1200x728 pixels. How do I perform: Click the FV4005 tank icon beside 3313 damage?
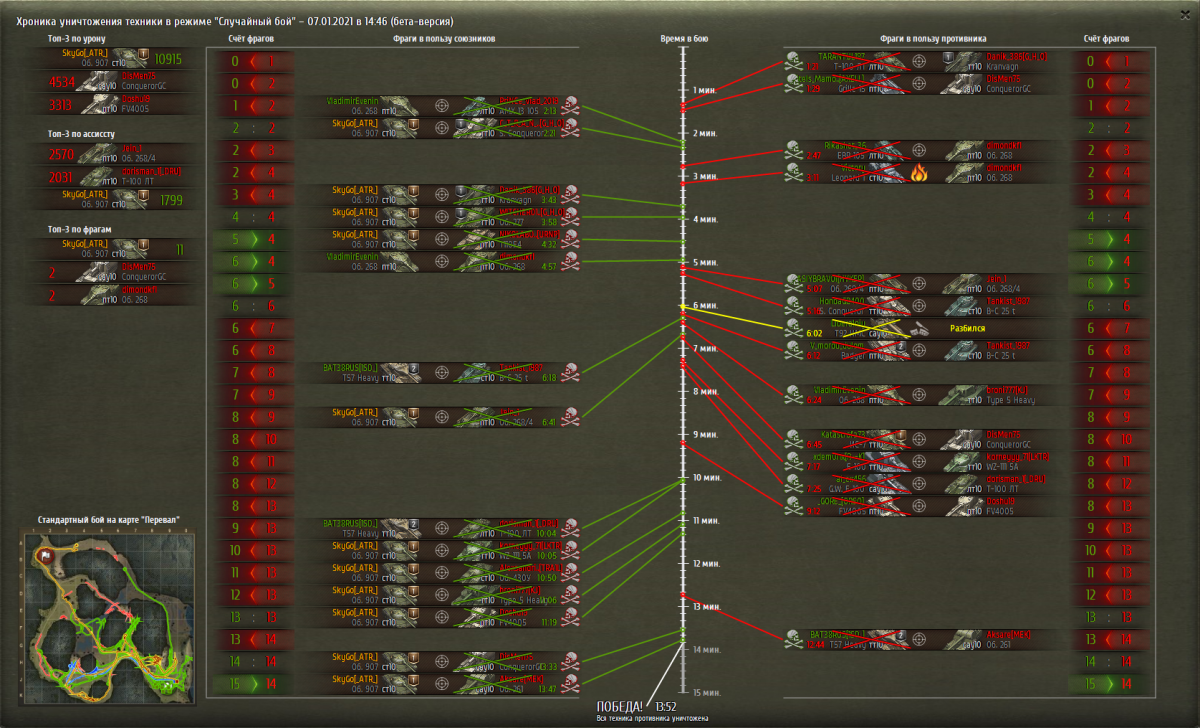pyautogui.click(x=100, y=104)
